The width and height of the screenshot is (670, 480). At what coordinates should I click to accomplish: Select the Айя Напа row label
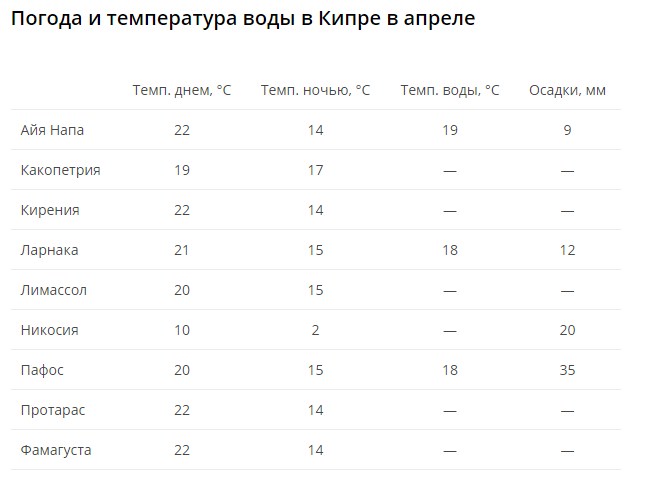pyautogui.click(x=52, y=130)
